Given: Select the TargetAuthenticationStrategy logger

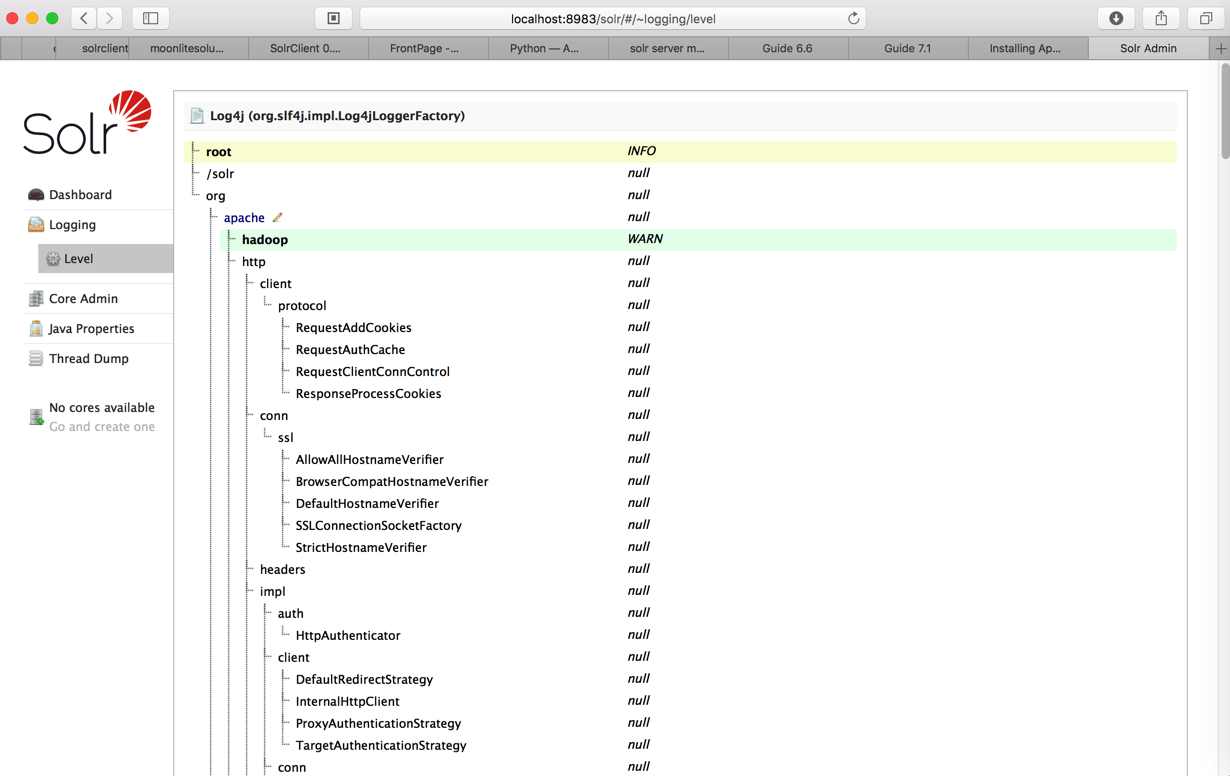Looking at the screenshot, I should (381, 746).
